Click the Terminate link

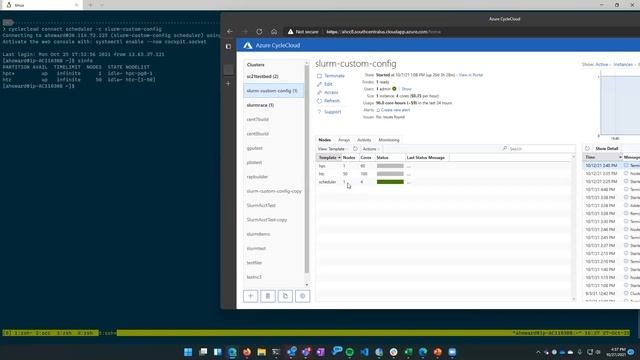pos(334,76)
